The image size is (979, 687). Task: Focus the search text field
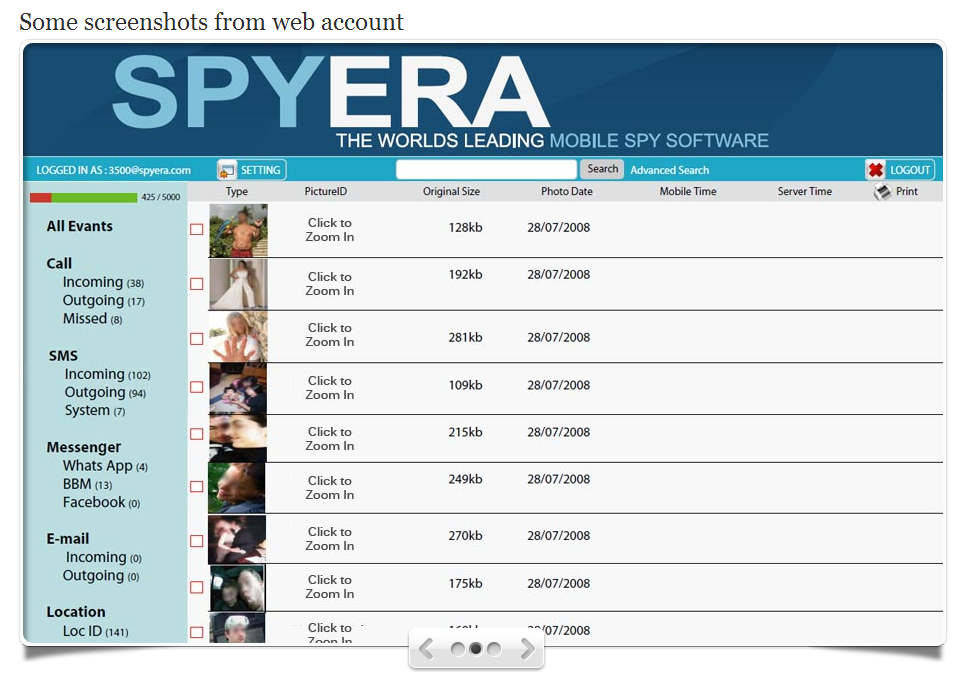(486, 169)
